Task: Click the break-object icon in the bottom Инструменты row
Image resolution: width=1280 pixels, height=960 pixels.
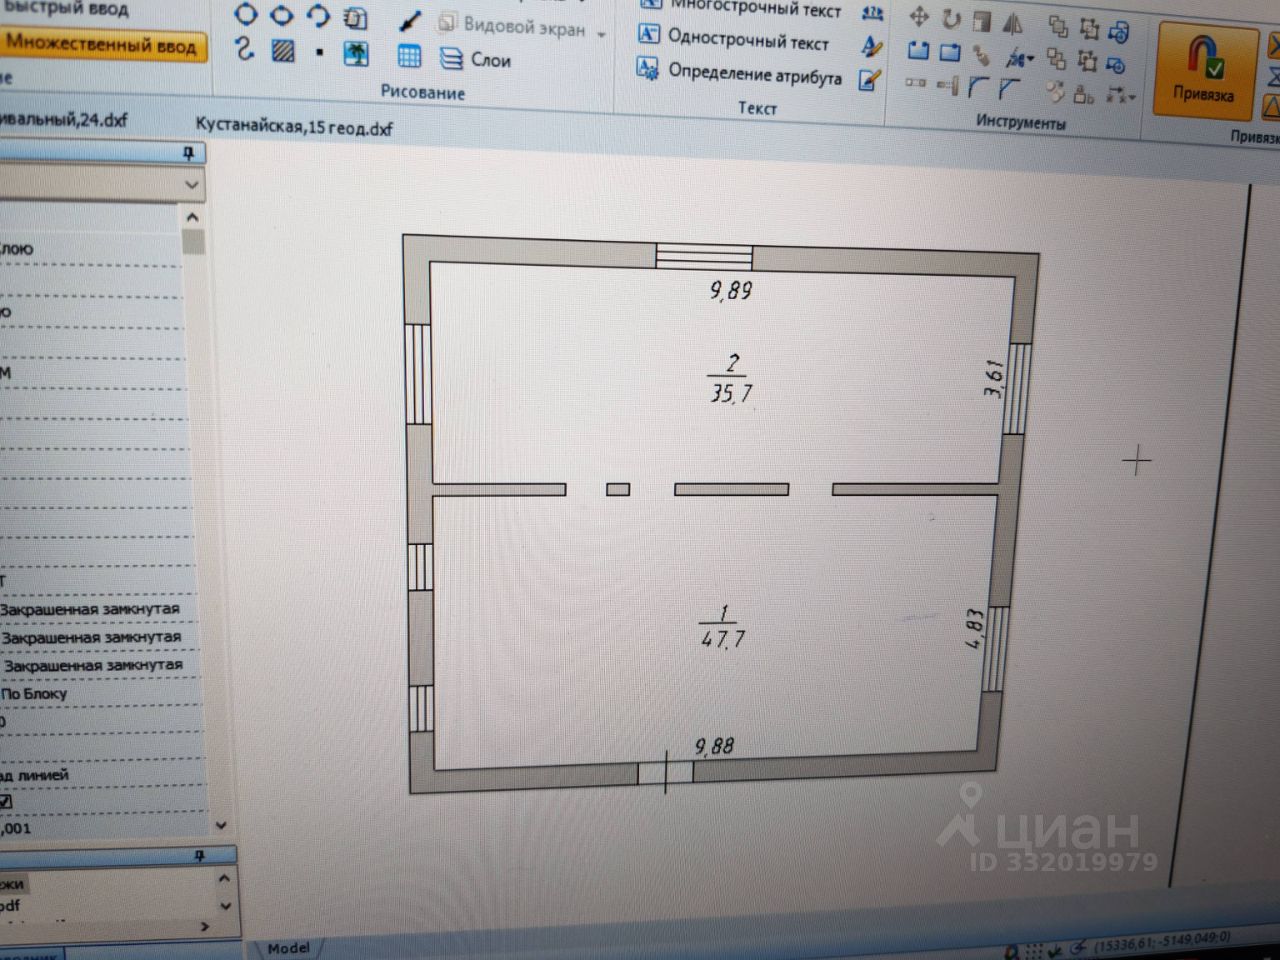Action: (x=915, y=83)
